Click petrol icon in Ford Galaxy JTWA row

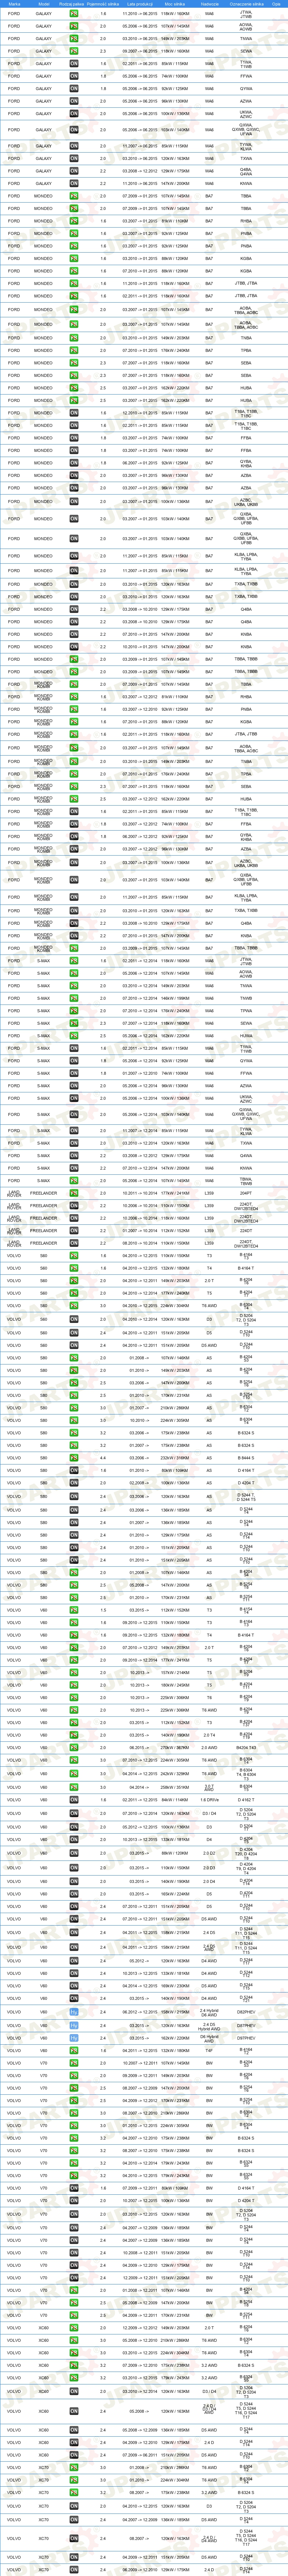[74, 14]
